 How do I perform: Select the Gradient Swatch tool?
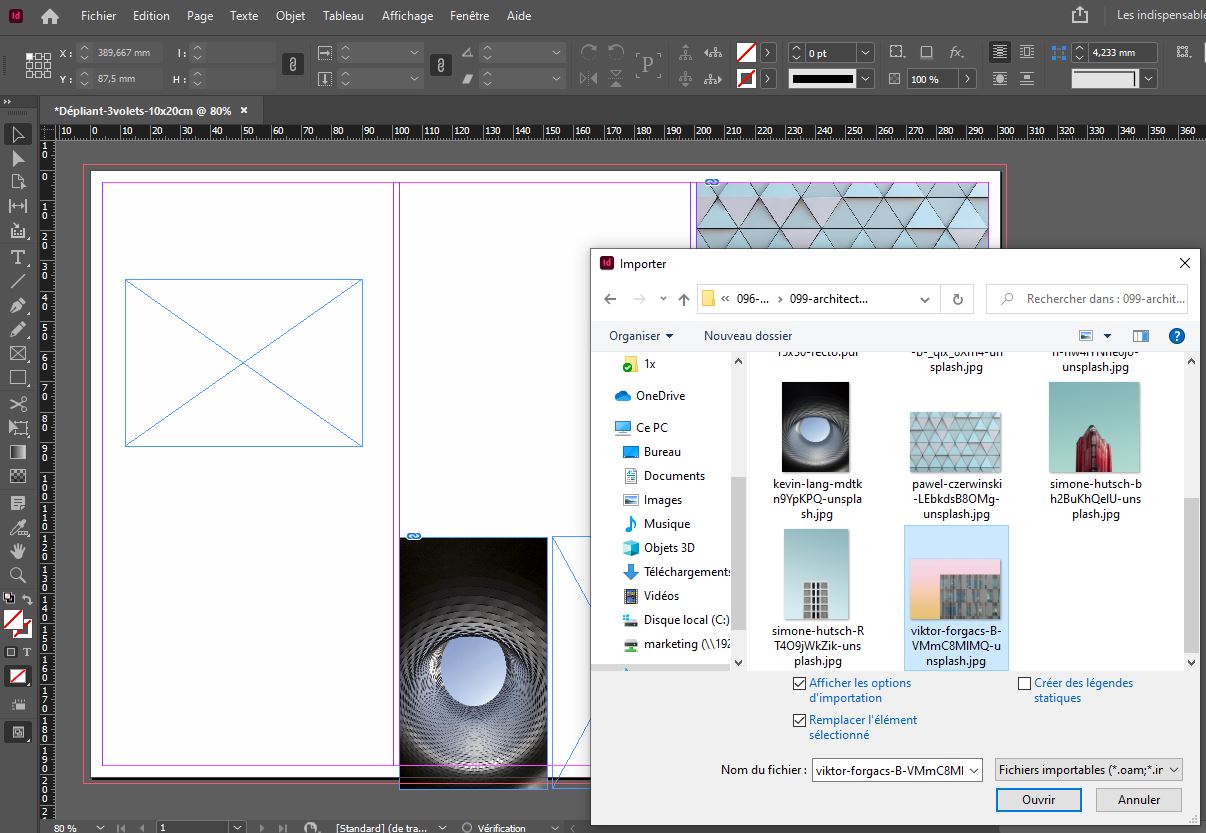(17, 452)
